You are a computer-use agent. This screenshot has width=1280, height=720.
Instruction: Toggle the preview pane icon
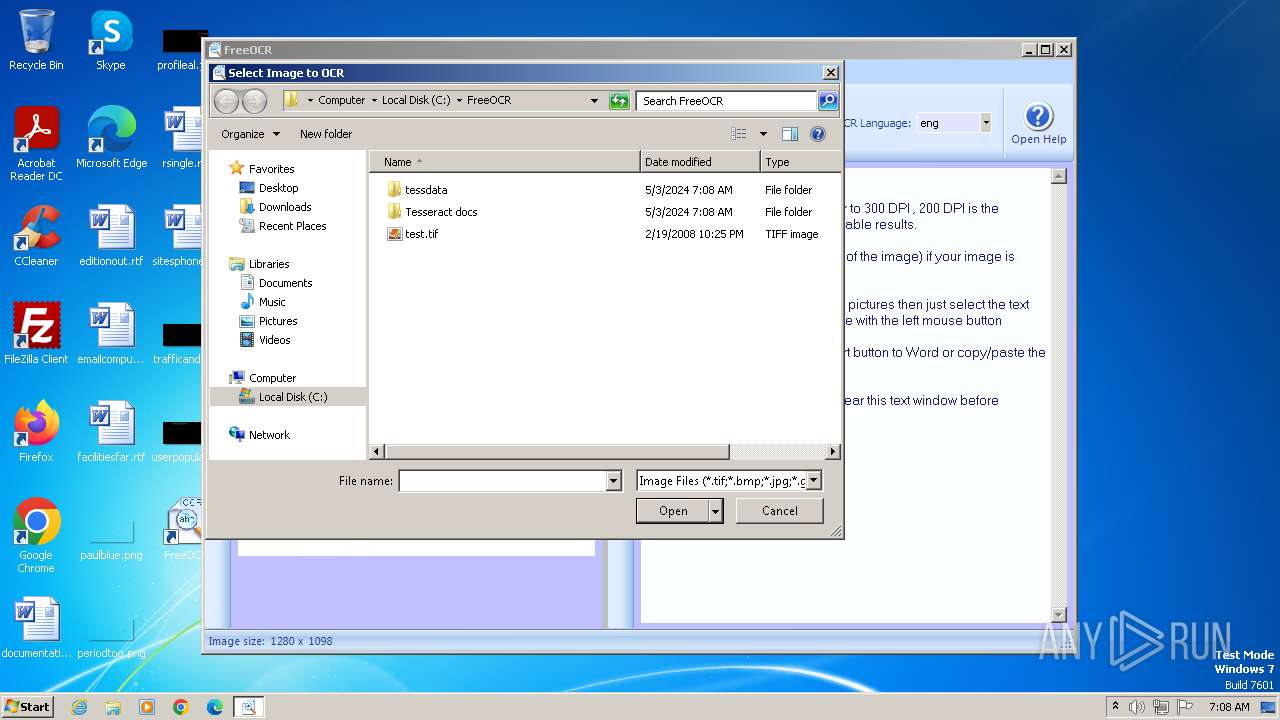[x=789, y=134]
